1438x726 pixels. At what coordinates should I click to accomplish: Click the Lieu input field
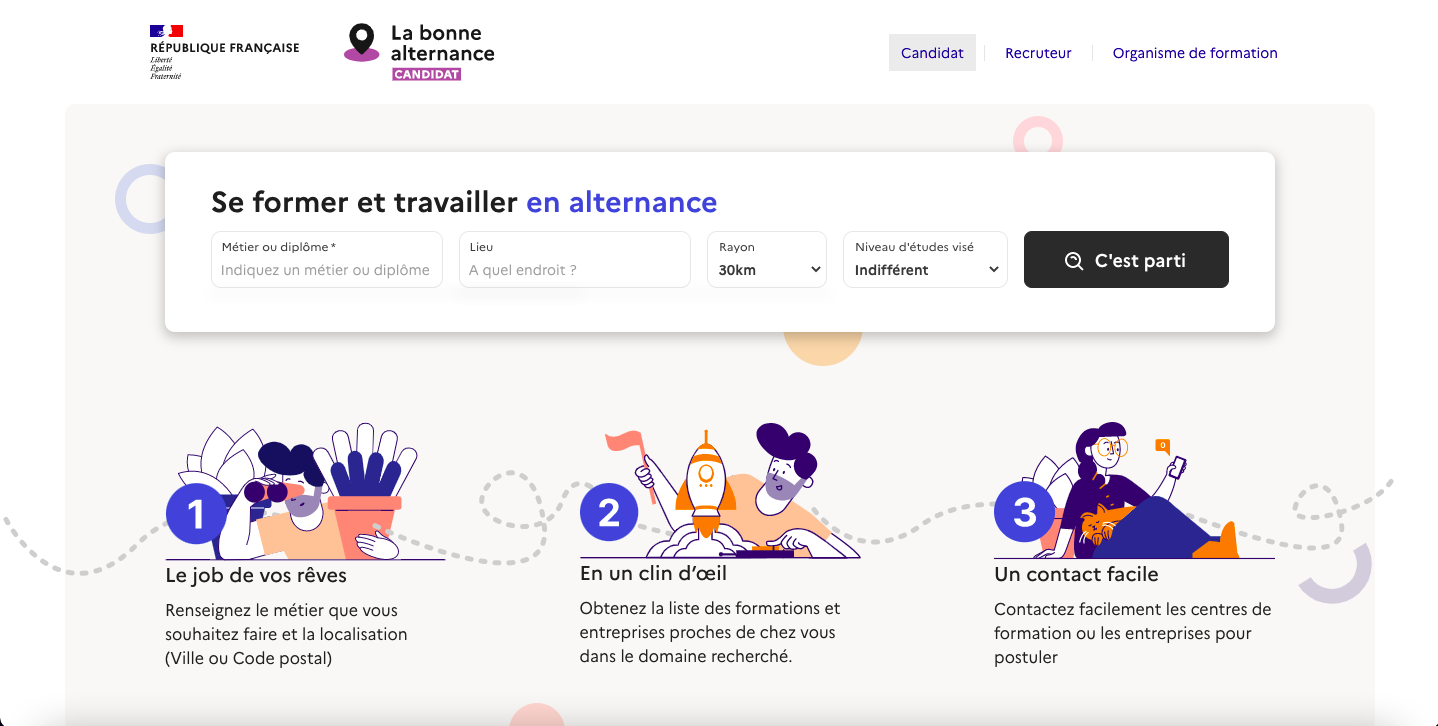[575, 260]
